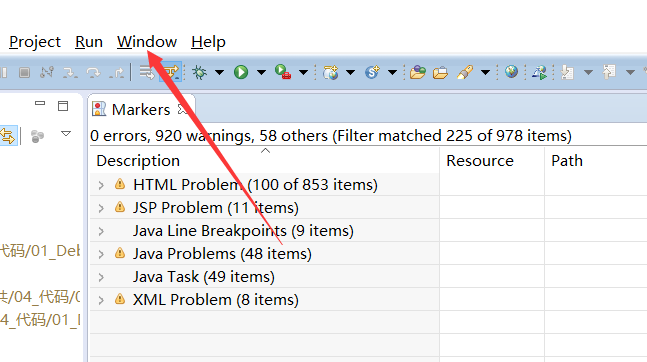Click the marker summary '0 errors, 920 warnings' text
Viewport: 647px width, 362px height.
point(172,136)
